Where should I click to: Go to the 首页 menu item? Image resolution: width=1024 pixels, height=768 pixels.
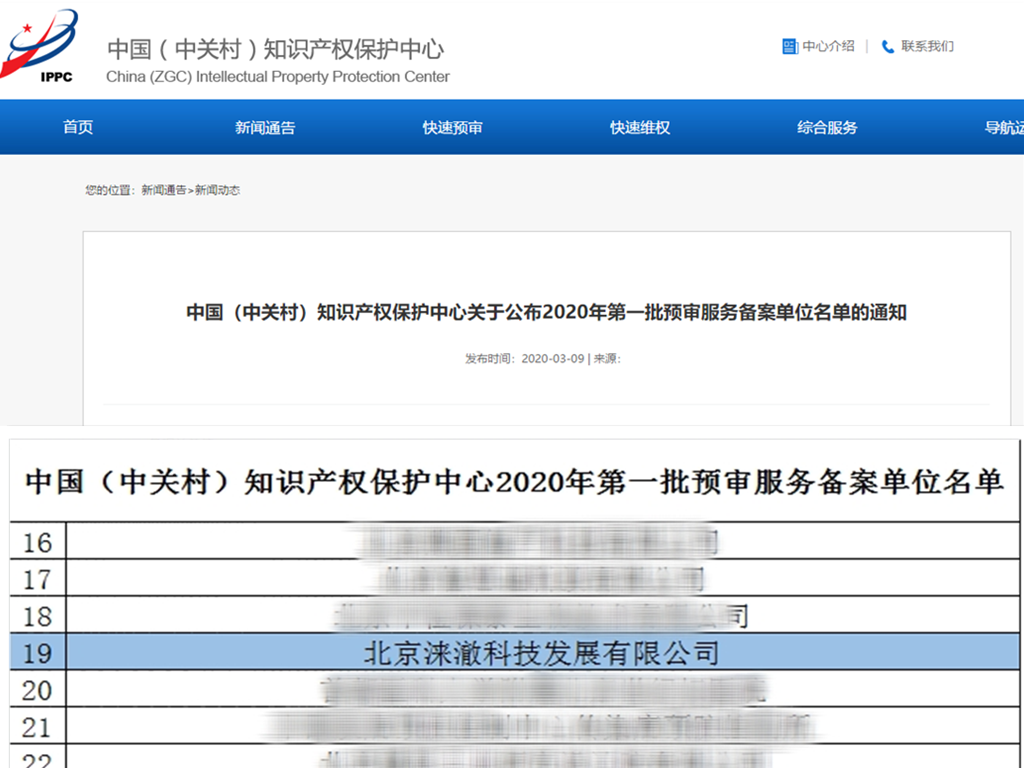pyautogui.click(x=78, y=127)
